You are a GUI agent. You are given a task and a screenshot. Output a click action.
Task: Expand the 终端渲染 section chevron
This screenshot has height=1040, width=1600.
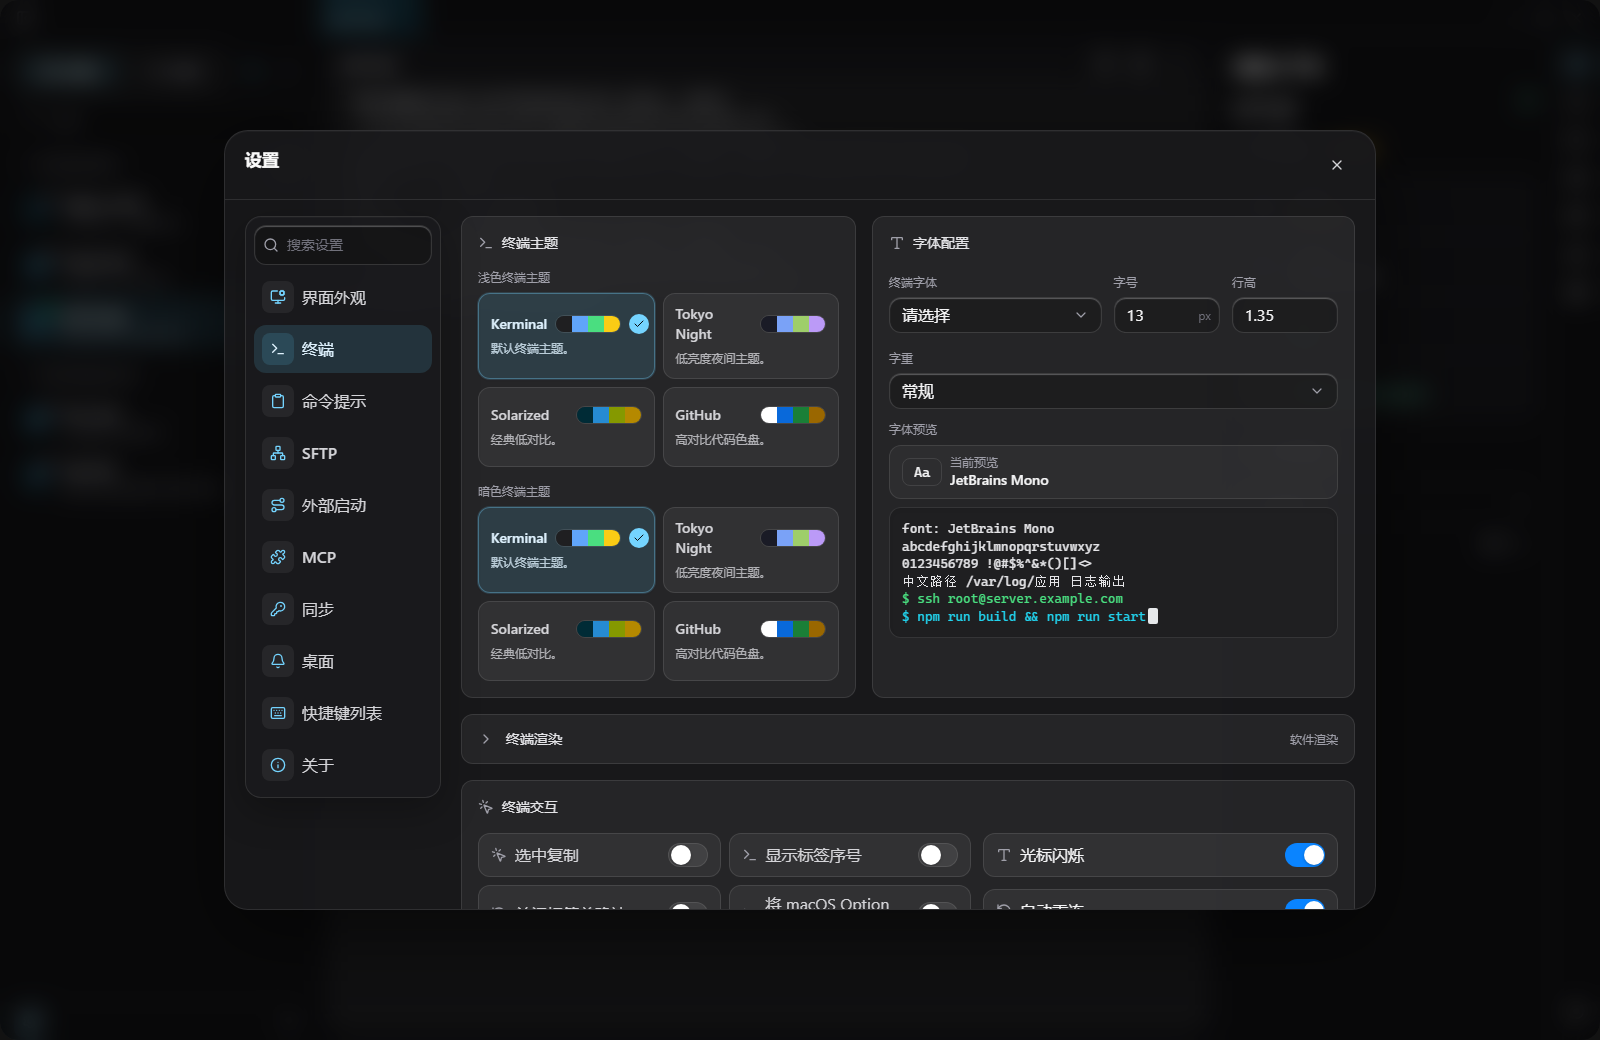pyautogui.click(x=486, y=739)
